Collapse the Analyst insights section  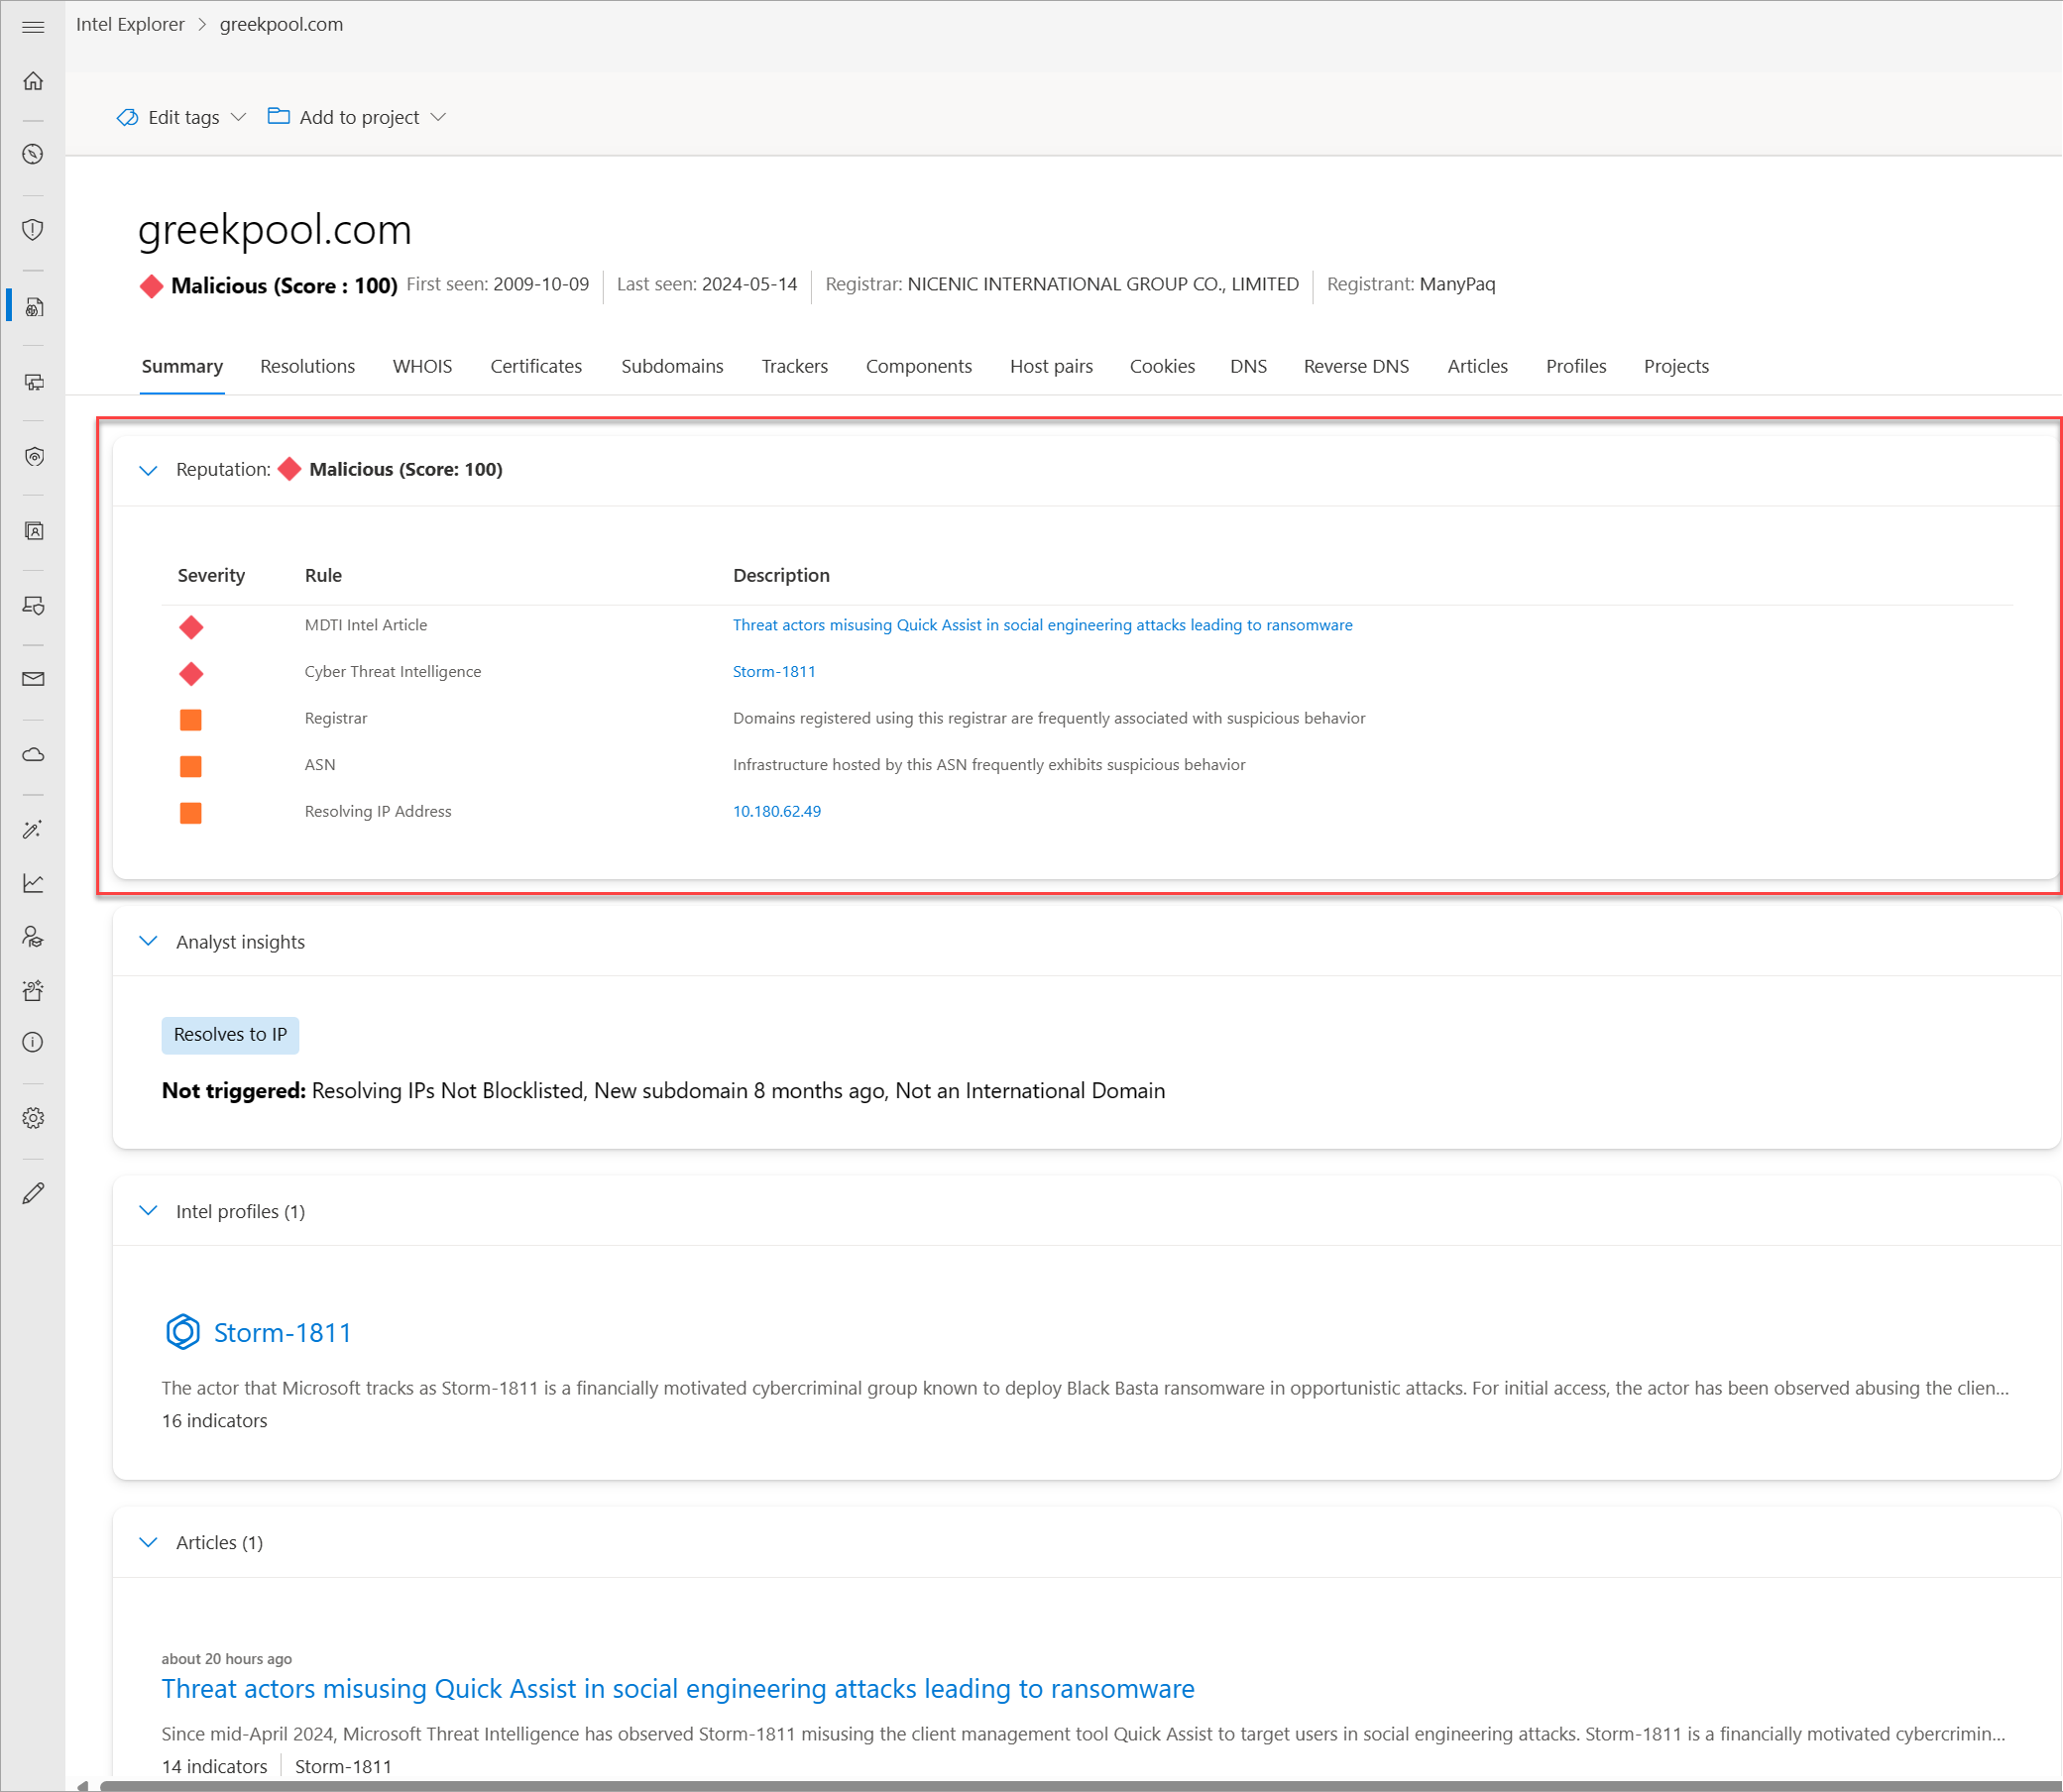coord(148,942)
